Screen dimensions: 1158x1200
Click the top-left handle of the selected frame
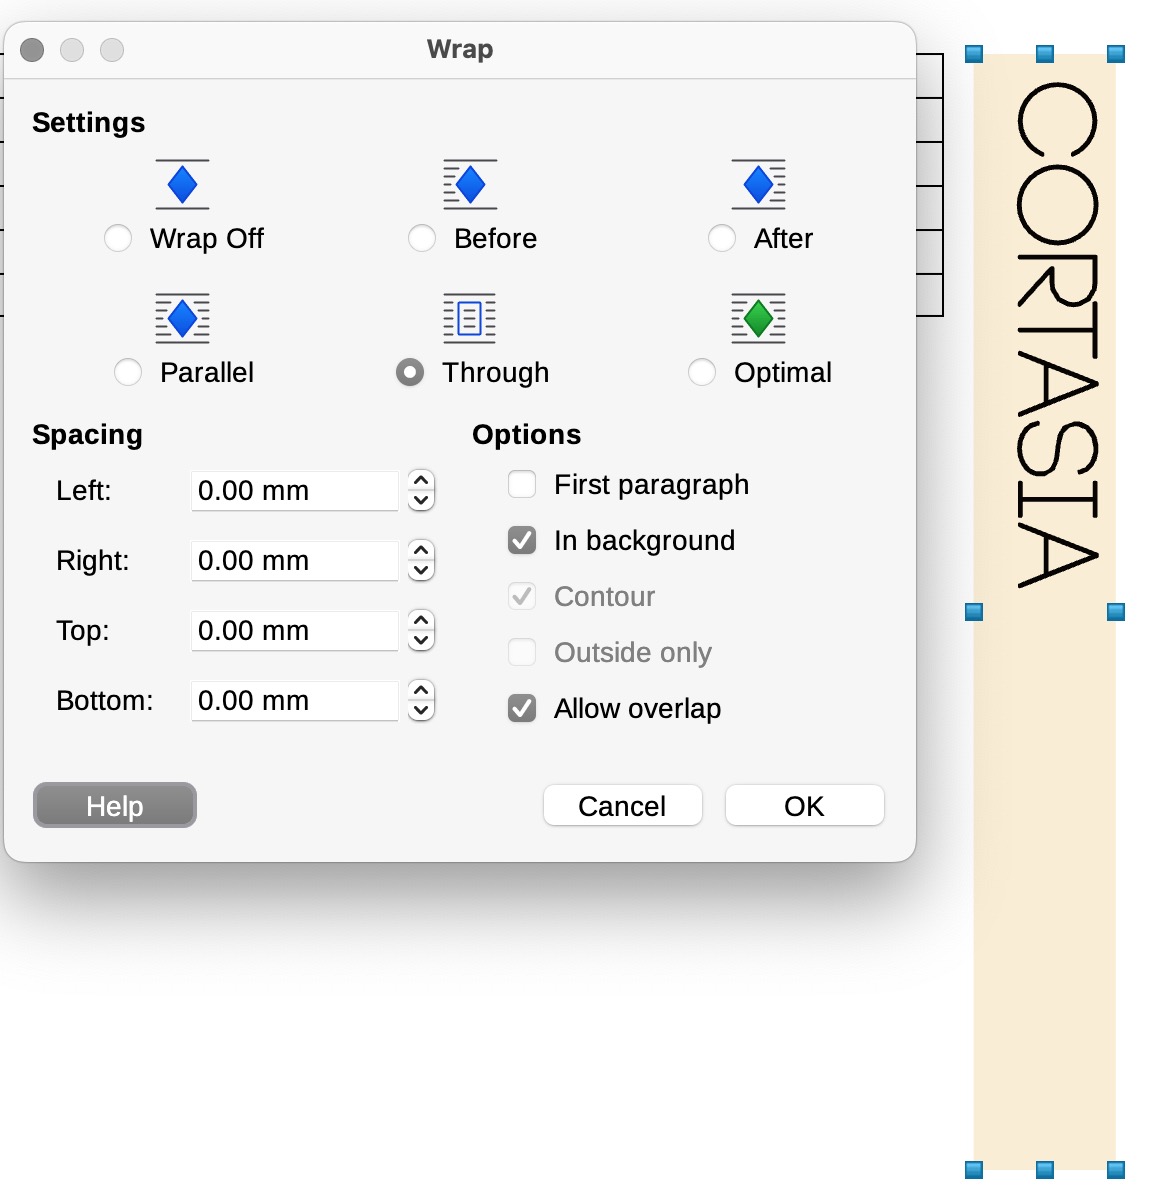974,53
